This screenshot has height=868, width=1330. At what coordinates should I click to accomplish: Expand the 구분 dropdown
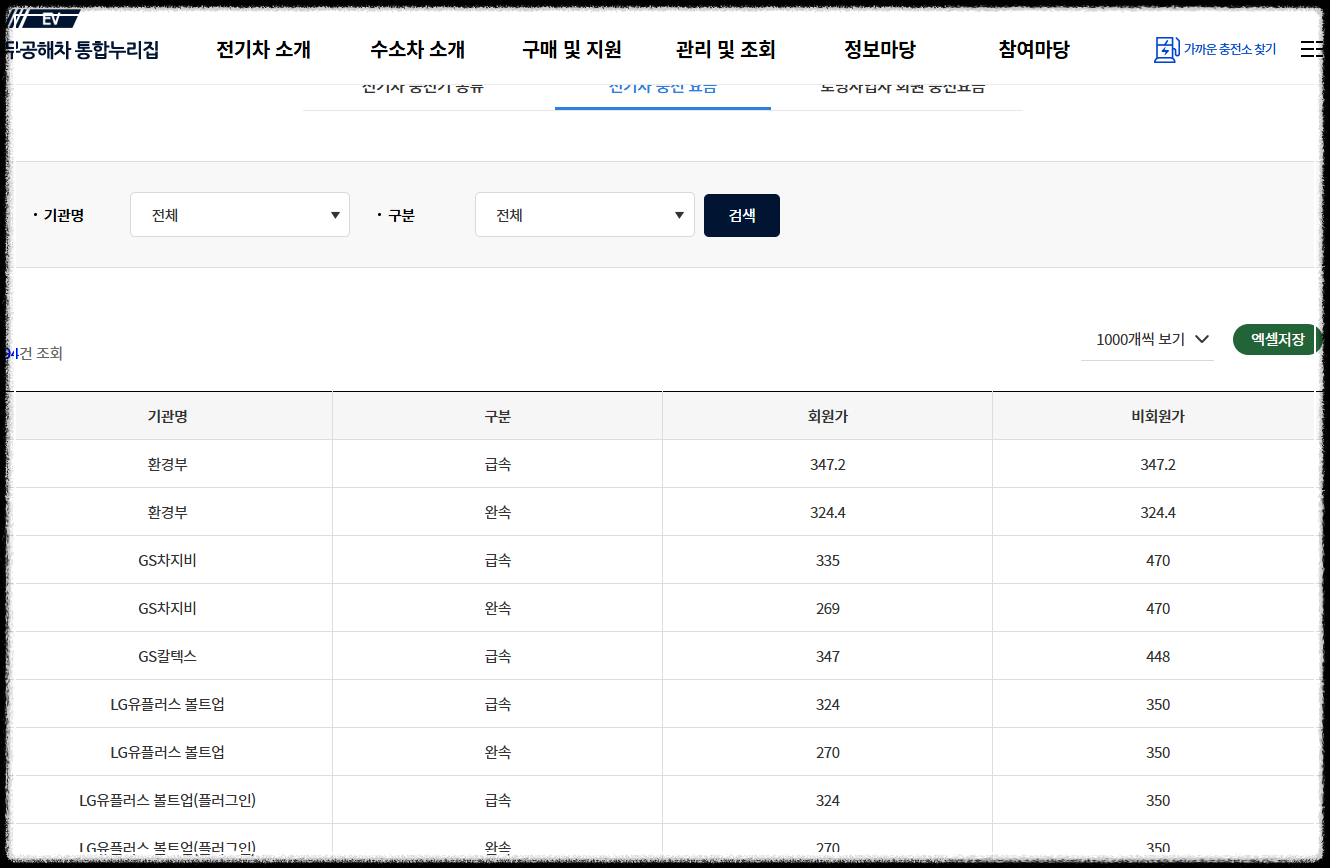point(585,215)
